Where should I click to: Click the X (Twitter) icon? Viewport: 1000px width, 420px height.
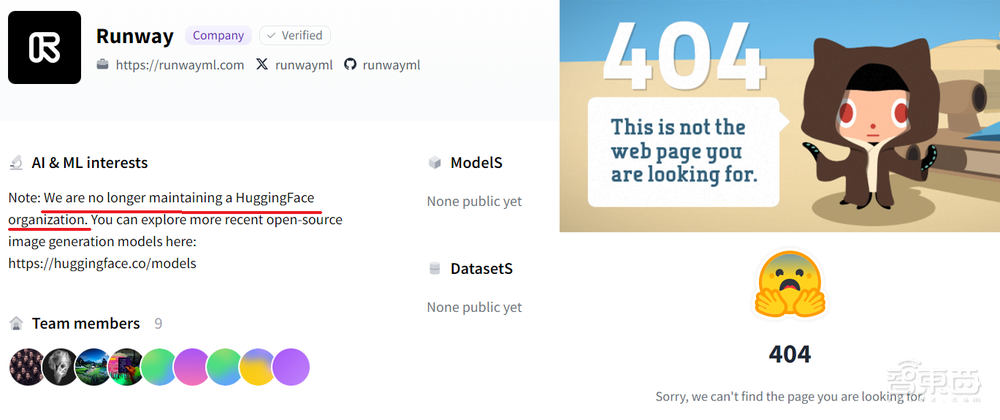coord(262,64)
